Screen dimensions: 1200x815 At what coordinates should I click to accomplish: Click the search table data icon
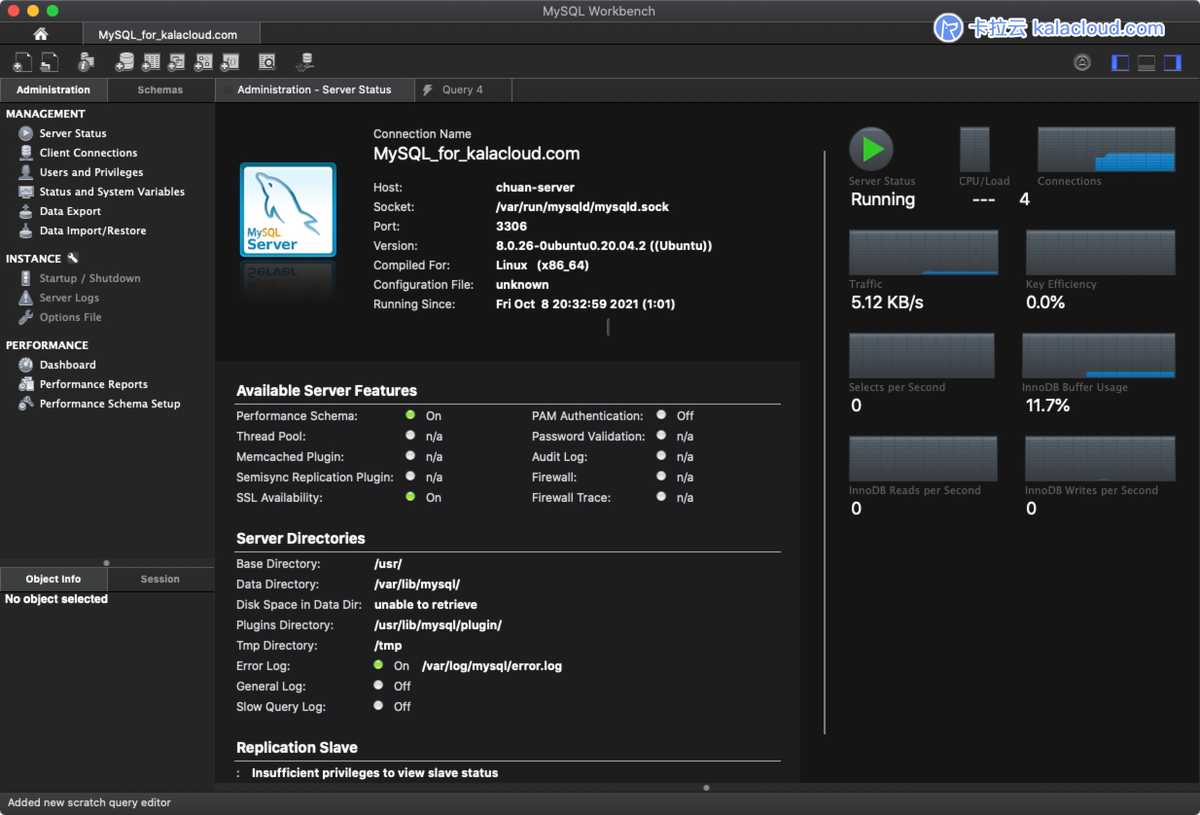pyautogui.click(x=267, y=62)
